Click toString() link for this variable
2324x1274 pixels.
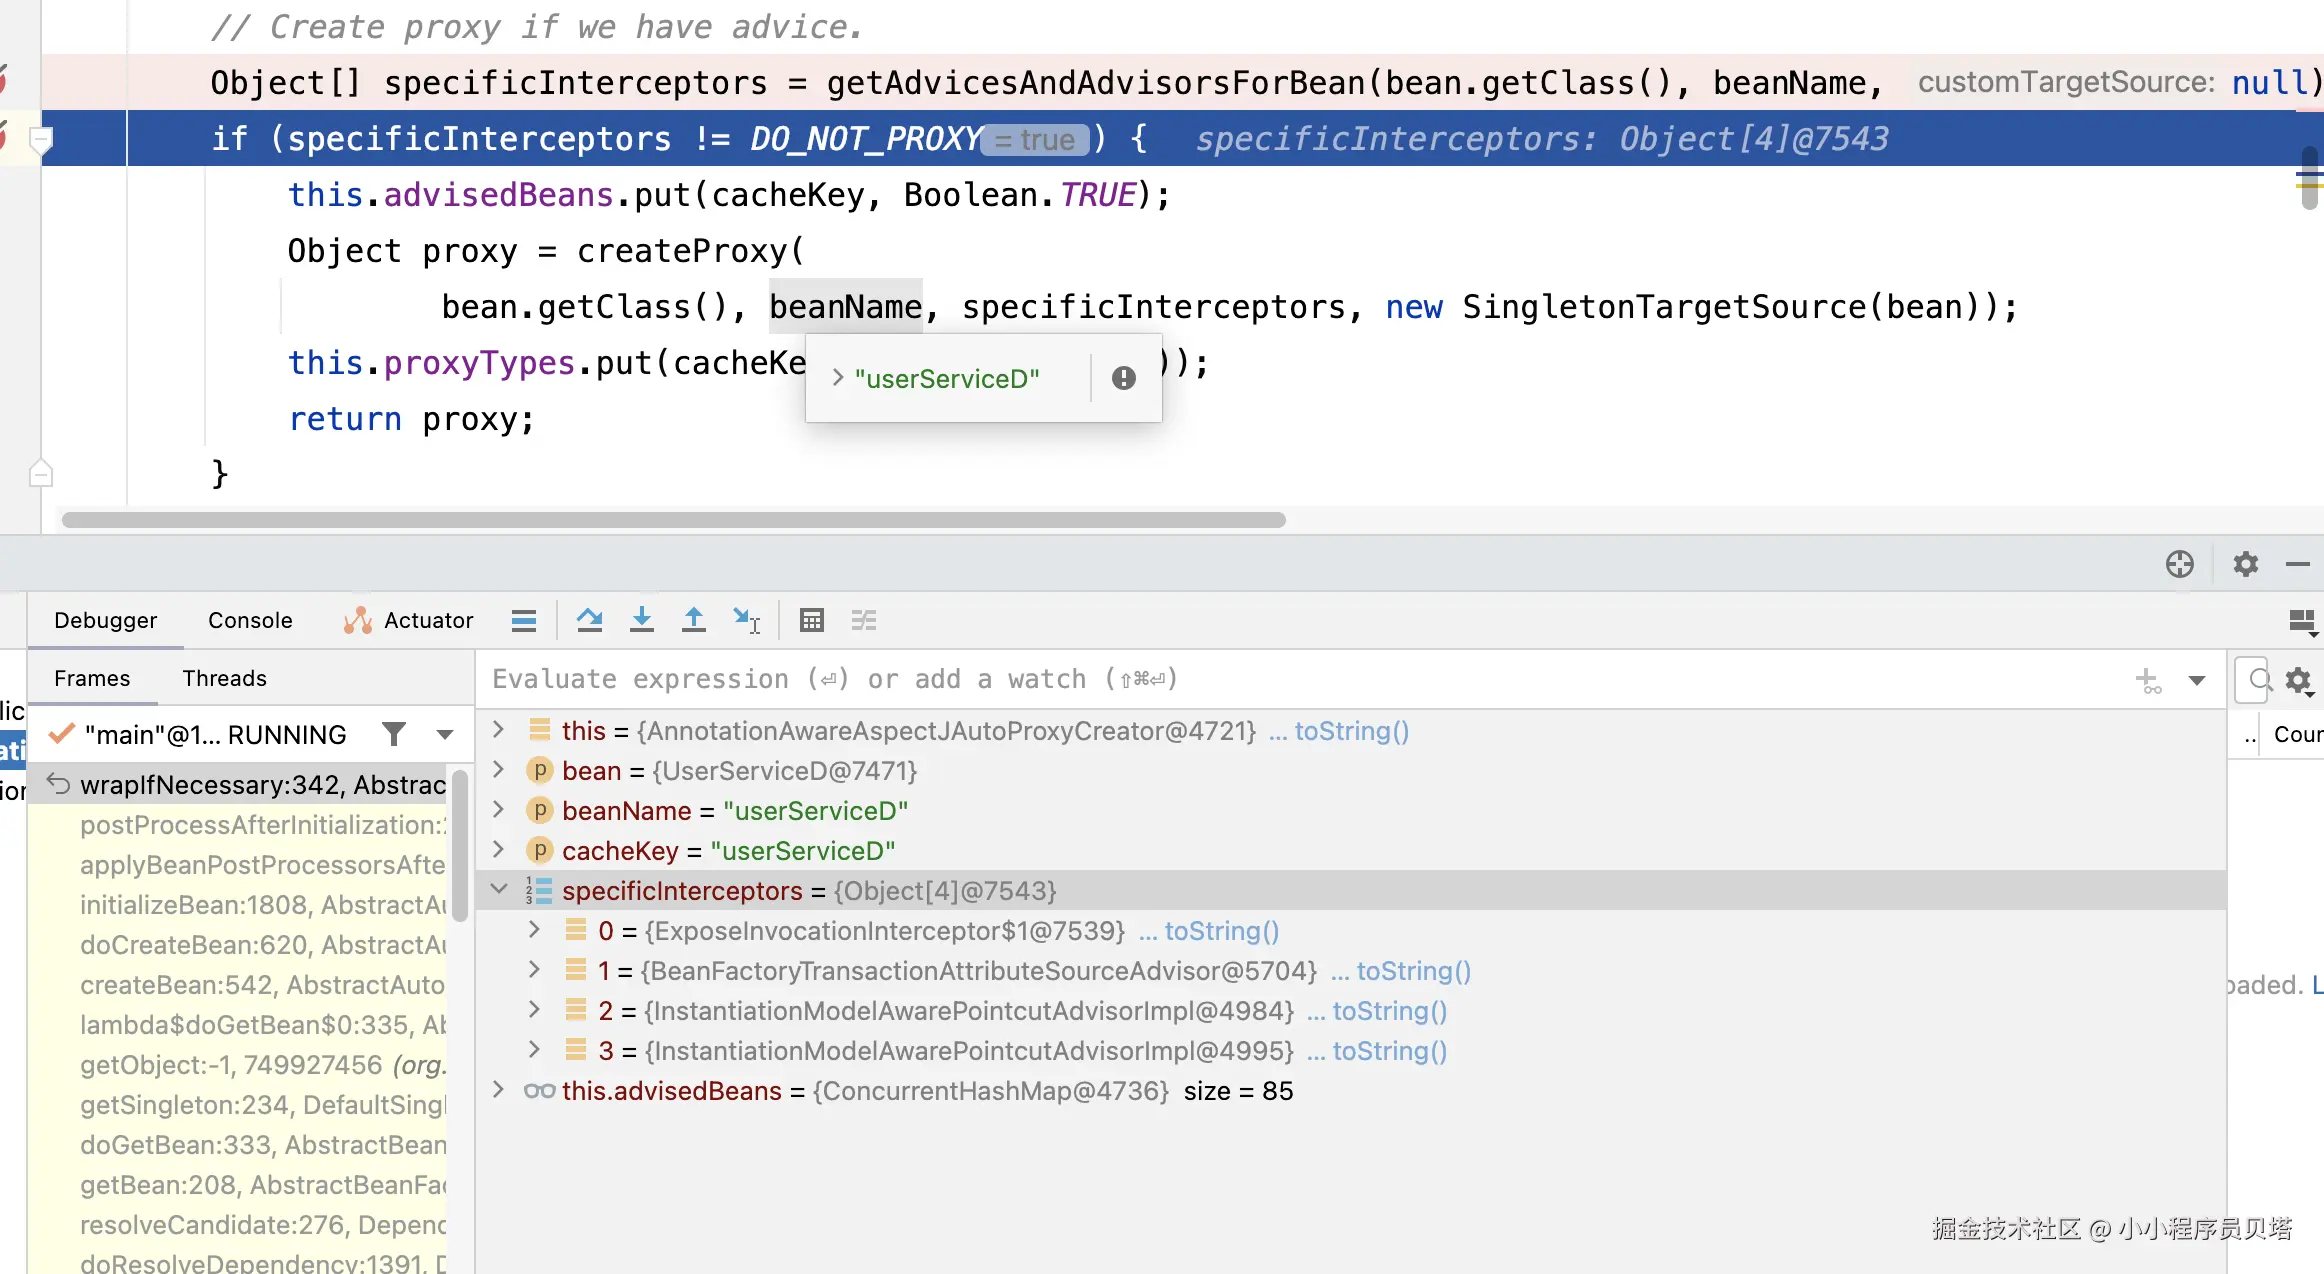coord(1351,731)
